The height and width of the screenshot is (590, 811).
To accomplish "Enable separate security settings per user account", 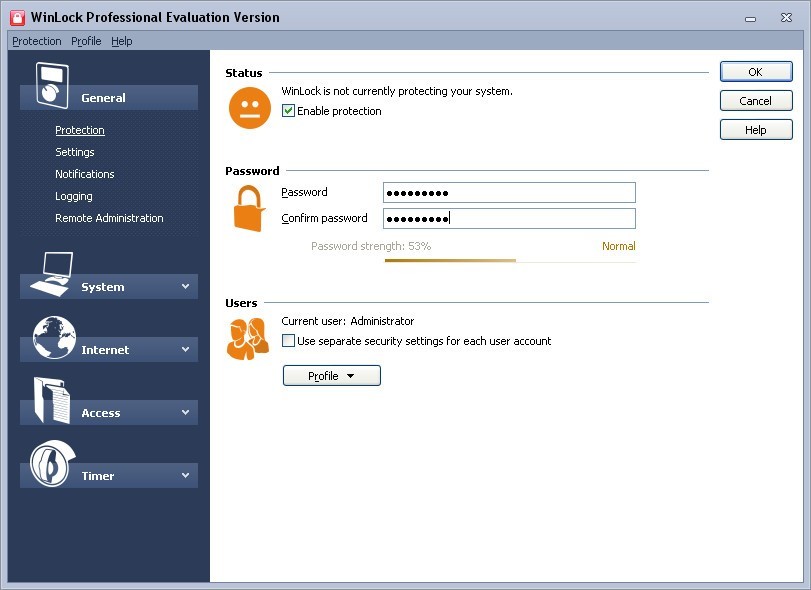I will click(288, 341).
